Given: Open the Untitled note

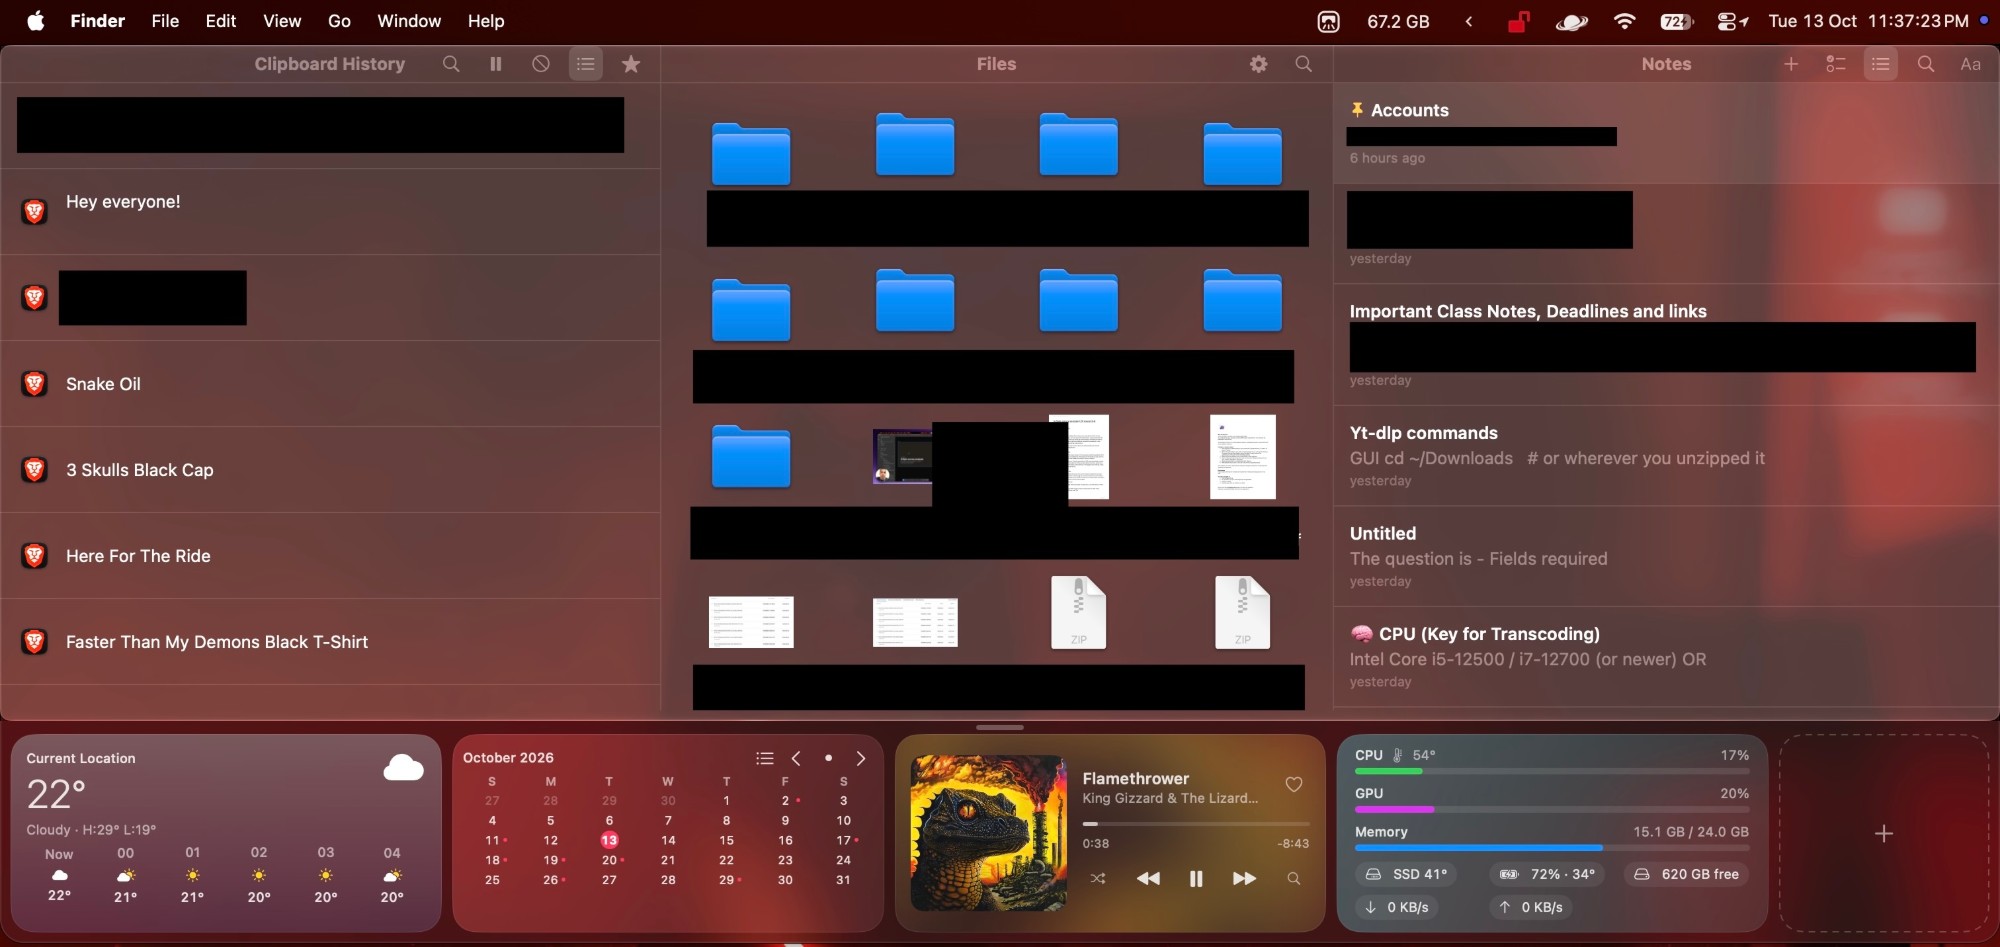Looking at the screenshot, I should pyautogui.click(x=1666, y=557).
